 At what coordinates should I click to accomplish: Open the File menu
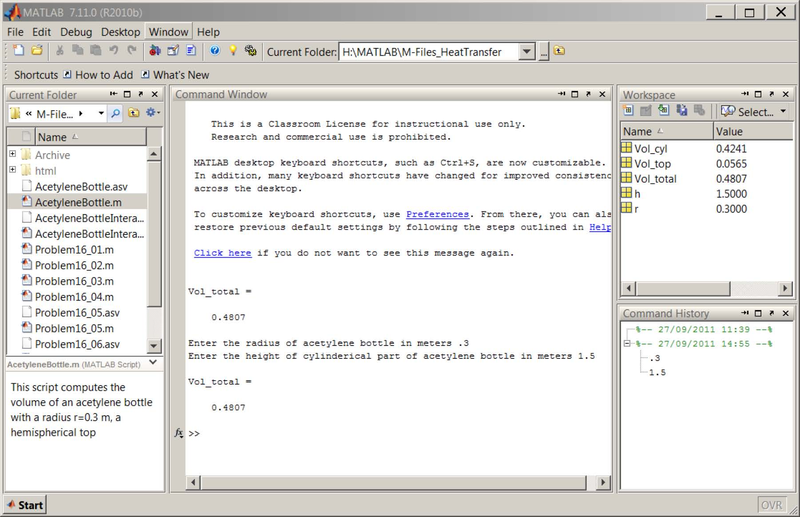pyautogui.click(x=15, y=32)
